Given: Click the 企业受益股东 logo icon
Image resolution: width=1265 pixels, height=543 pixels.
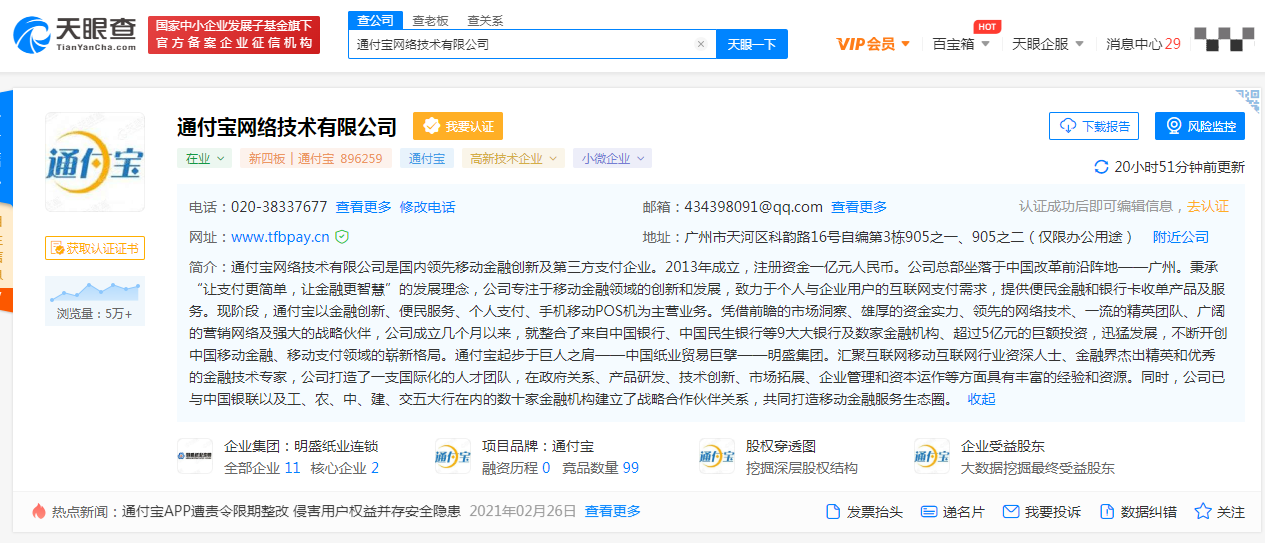Looking at the screenshot, I should point(932,456).
